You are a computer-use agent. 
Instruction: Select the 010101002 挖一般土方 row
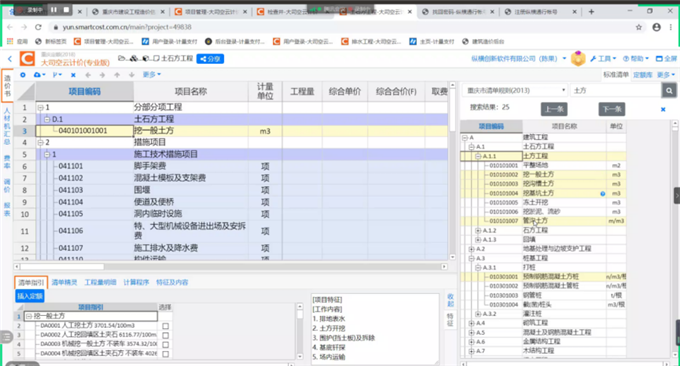coord(543,174)
